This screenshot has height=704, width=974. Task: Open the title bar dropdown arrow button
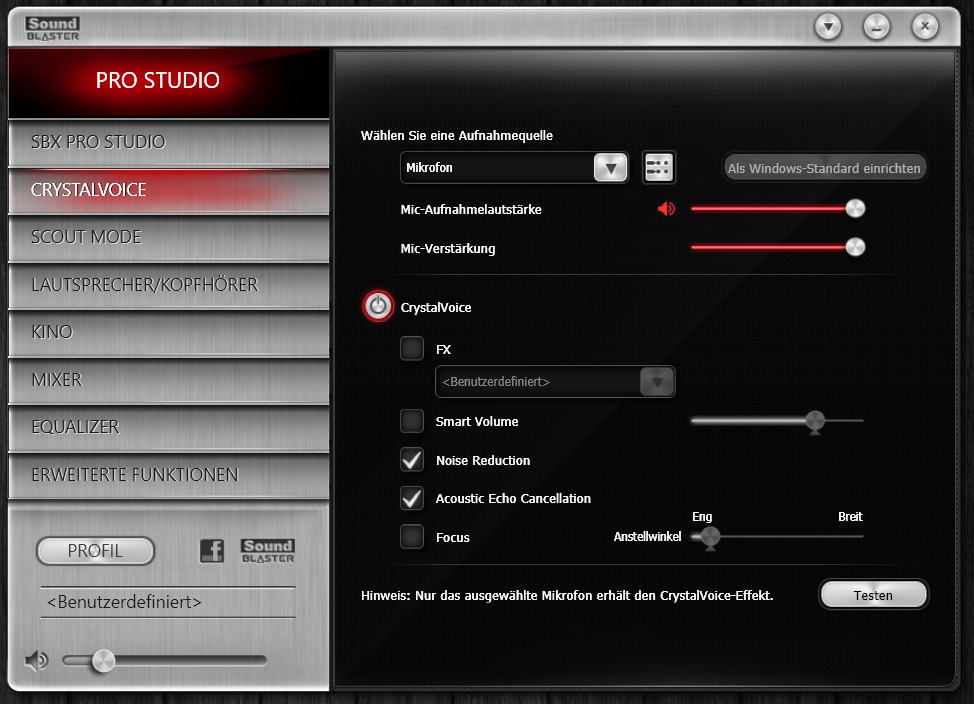point(828,27)
